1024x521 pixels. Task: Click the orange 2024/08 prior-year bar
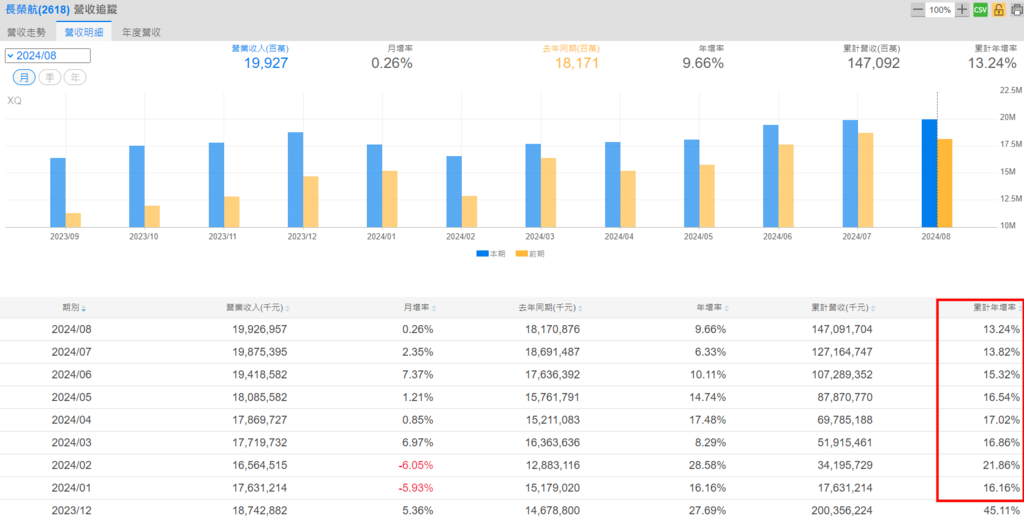(944, 183)
